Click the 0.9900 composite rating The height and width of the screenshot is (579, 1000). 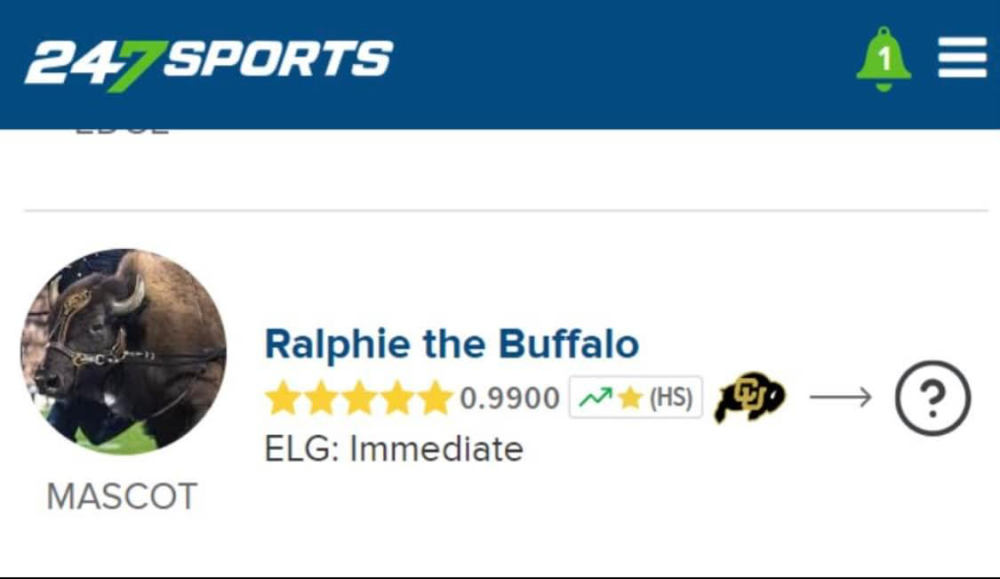tap(510, 398)
